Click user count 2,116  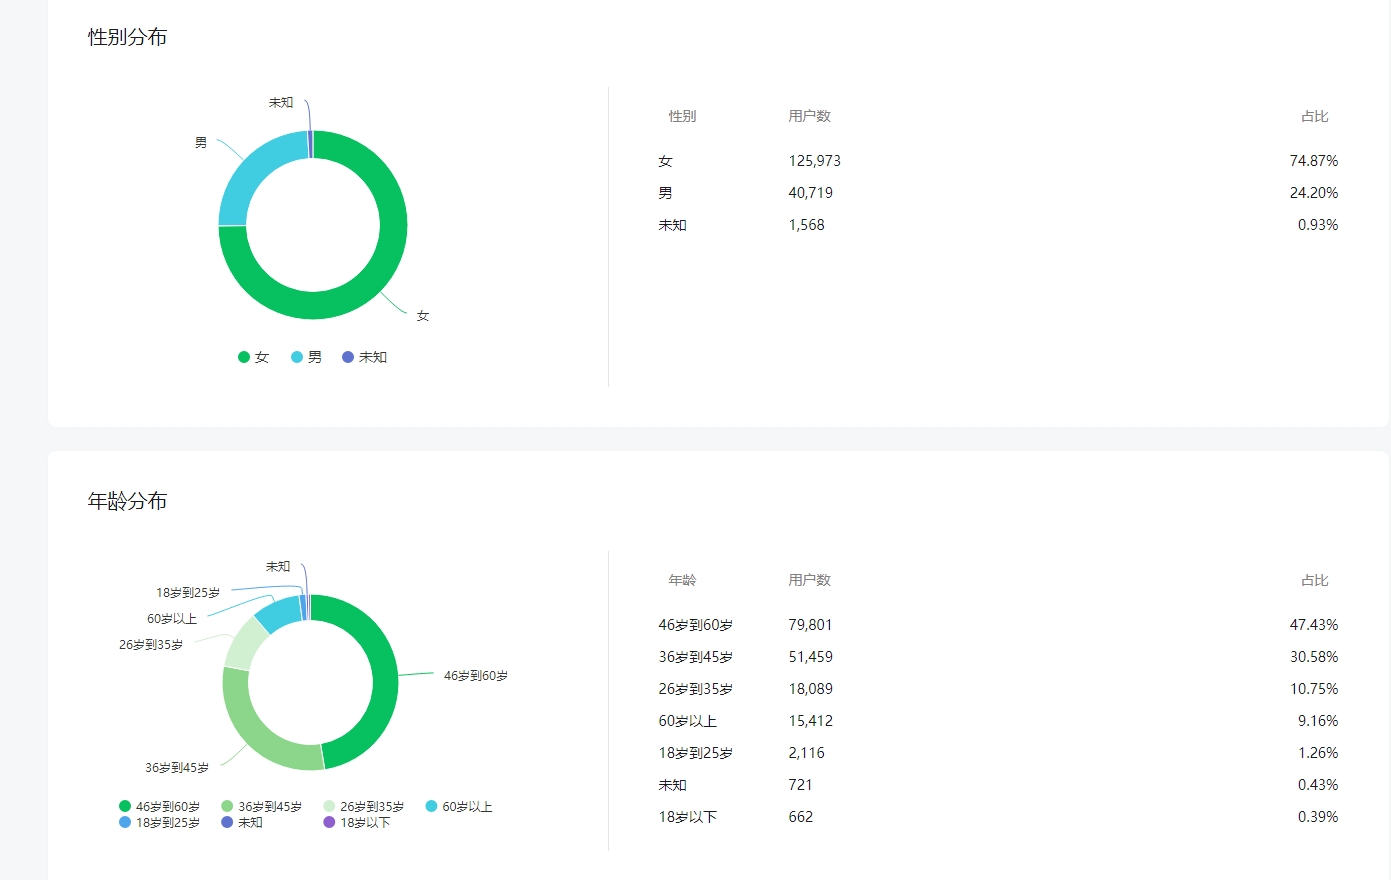tap(806, 753)
